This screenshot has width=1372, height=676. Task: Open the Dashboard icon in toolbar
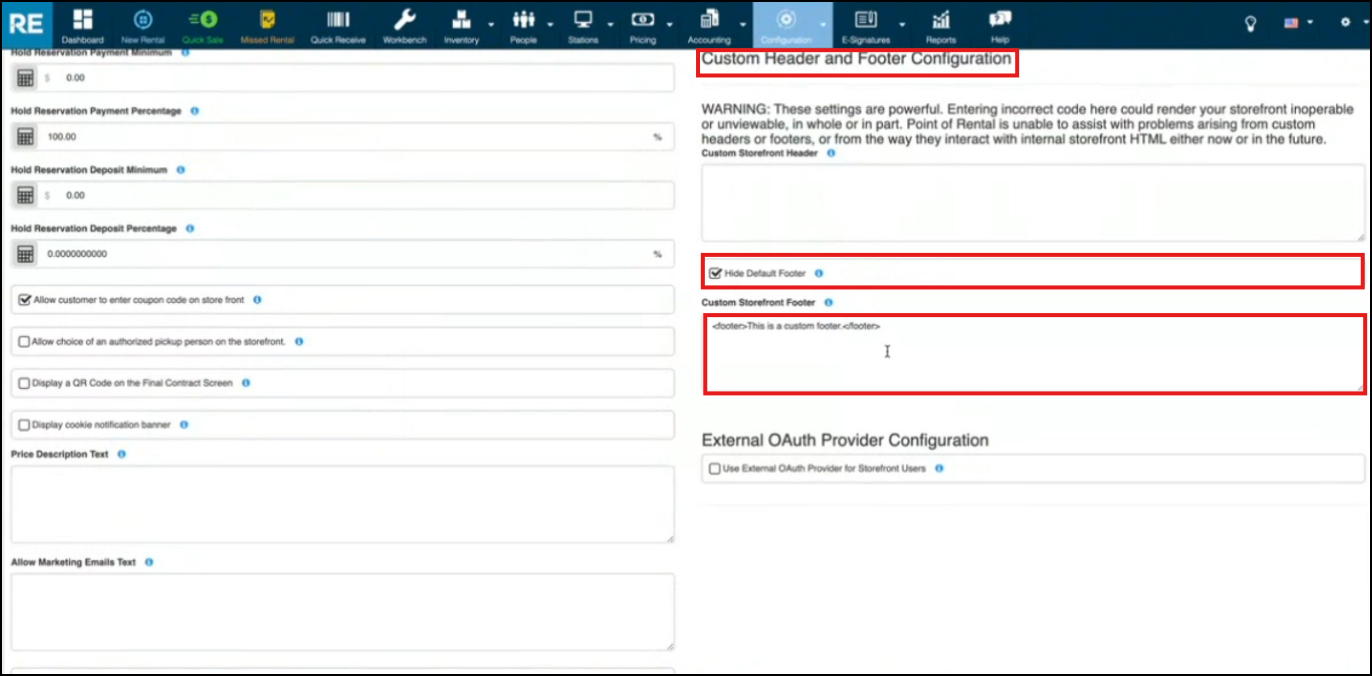coord(82,25)
